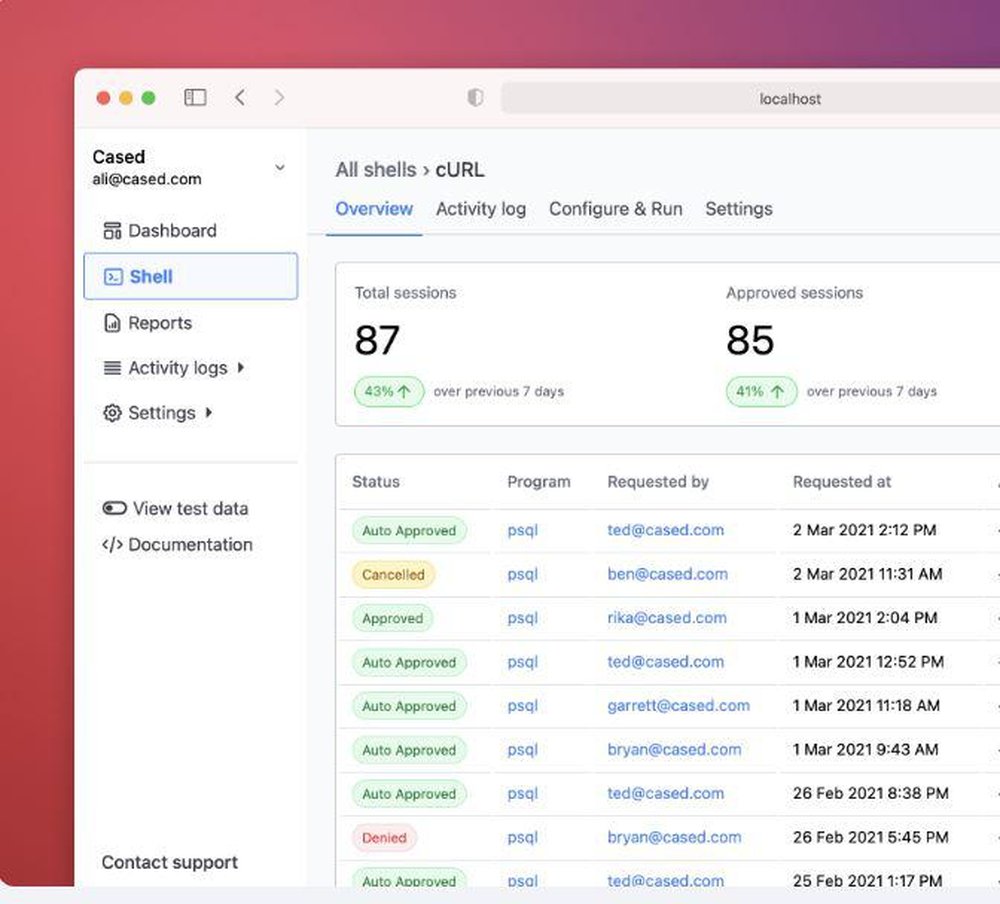This screenshot has height=904, width=1000.
Task: Open the Cased account dropdown chevron
Action: point(280,168)
